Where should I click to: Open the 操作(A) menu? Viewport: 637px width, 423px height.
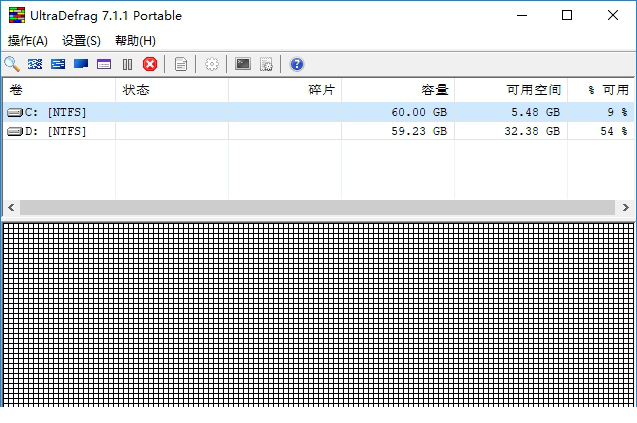[x=28, y=41]
